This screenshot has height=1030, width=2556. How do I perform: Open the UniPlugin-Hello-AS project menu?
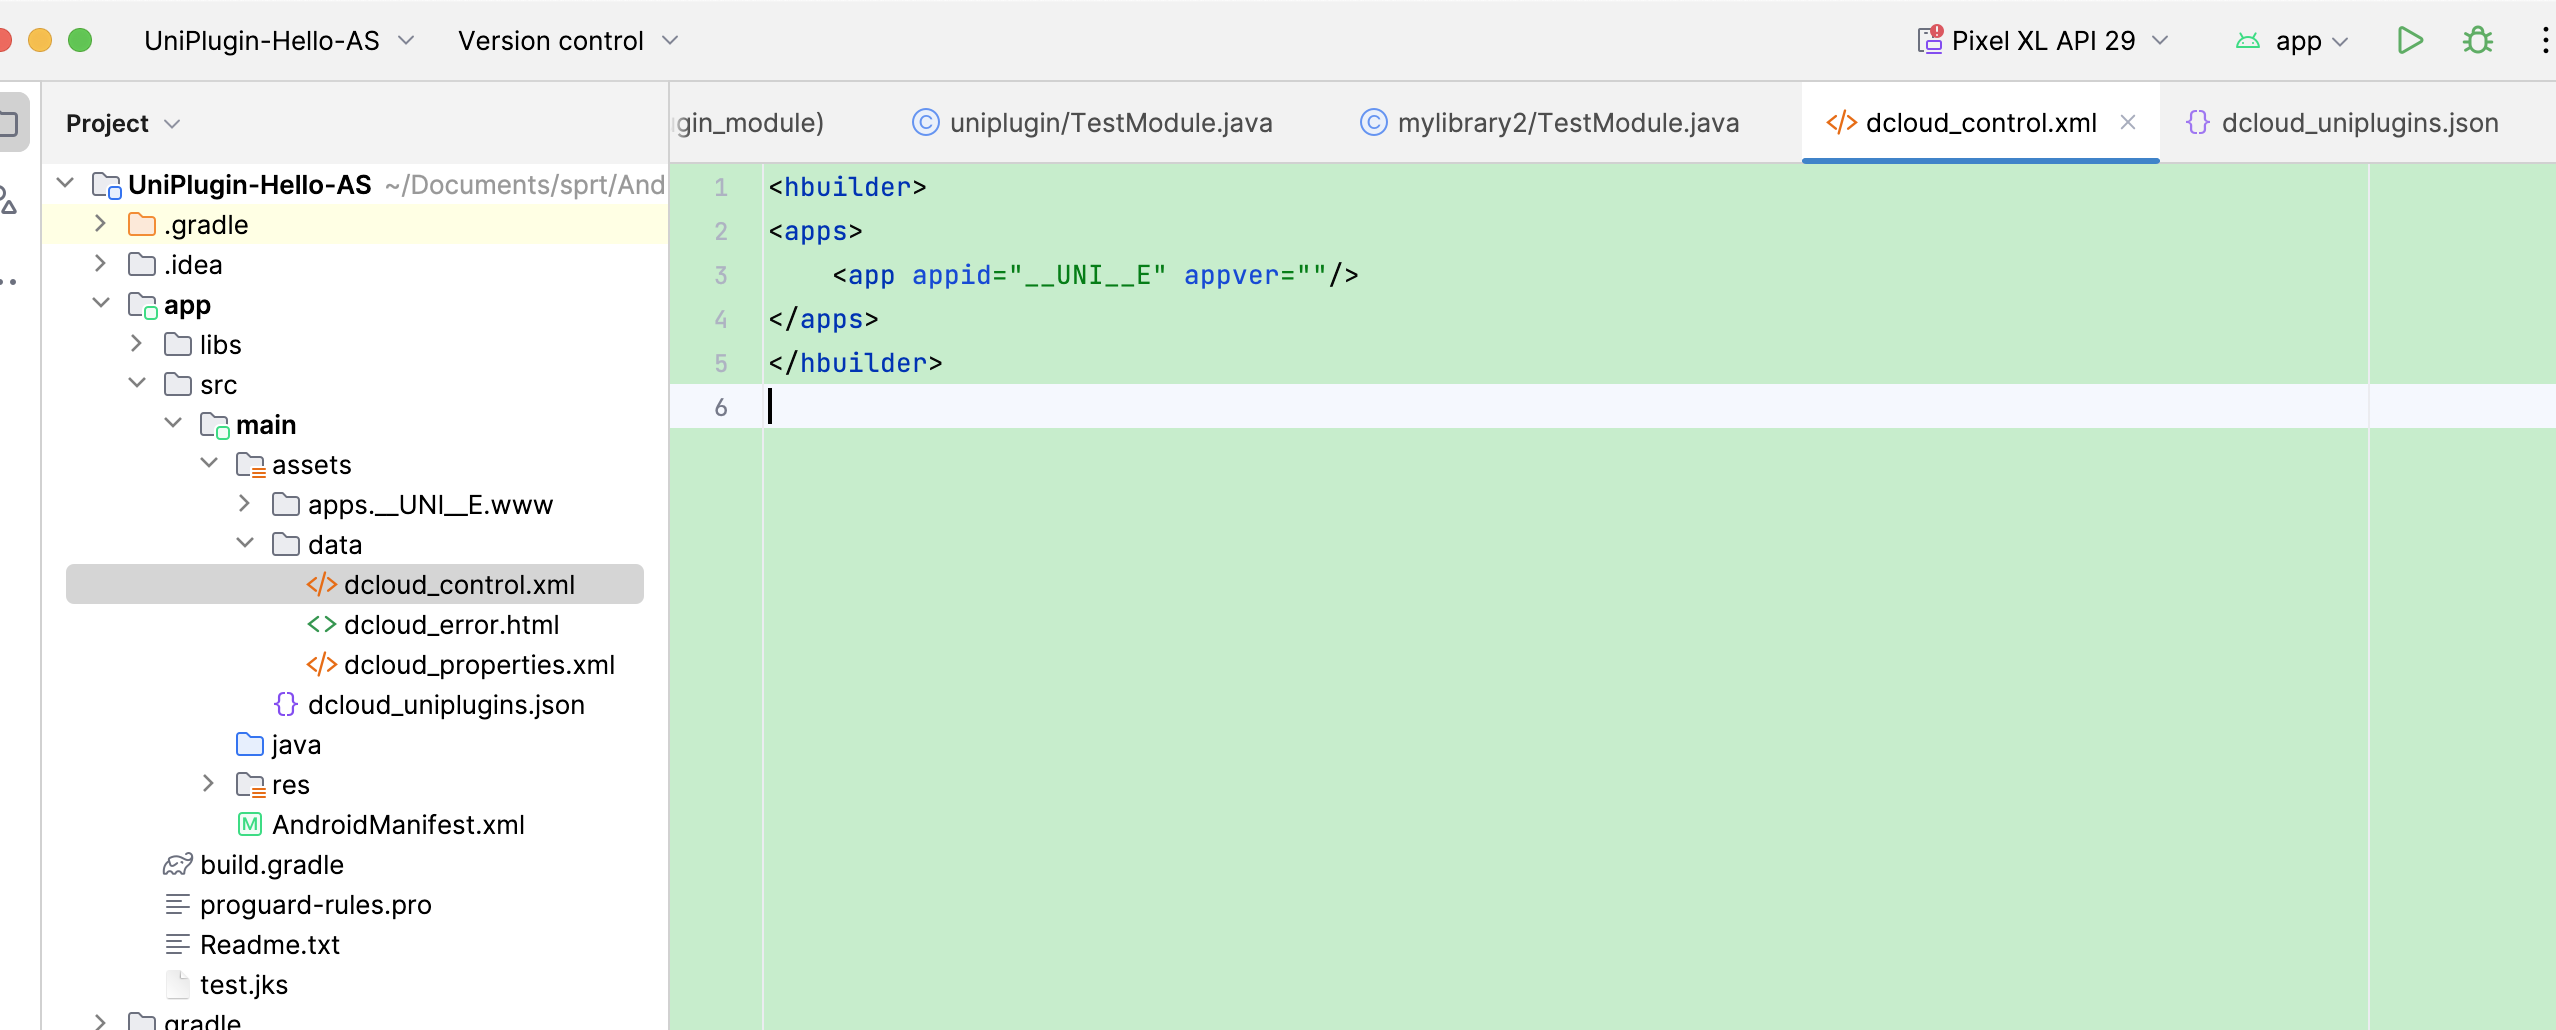pyautogui.click(x=279, y=41)
